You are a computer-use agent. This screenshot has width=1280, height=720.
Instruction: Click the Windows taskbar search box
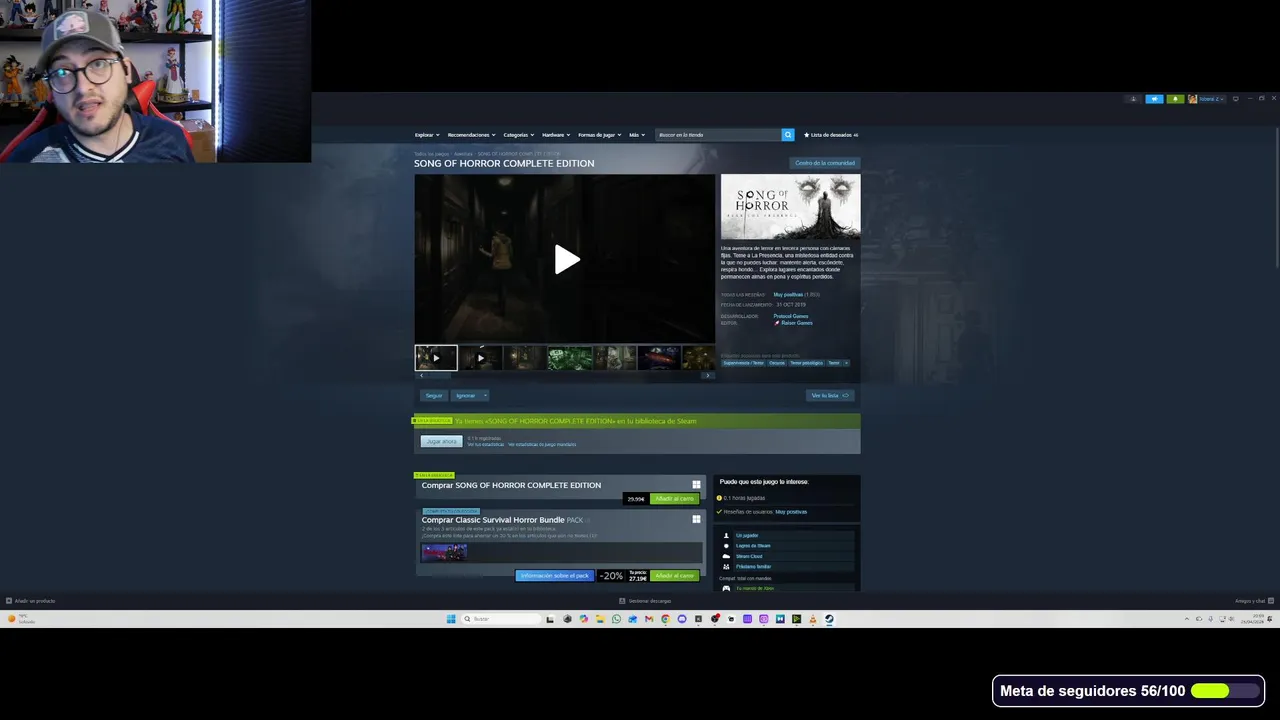click(x=500, y=619)
